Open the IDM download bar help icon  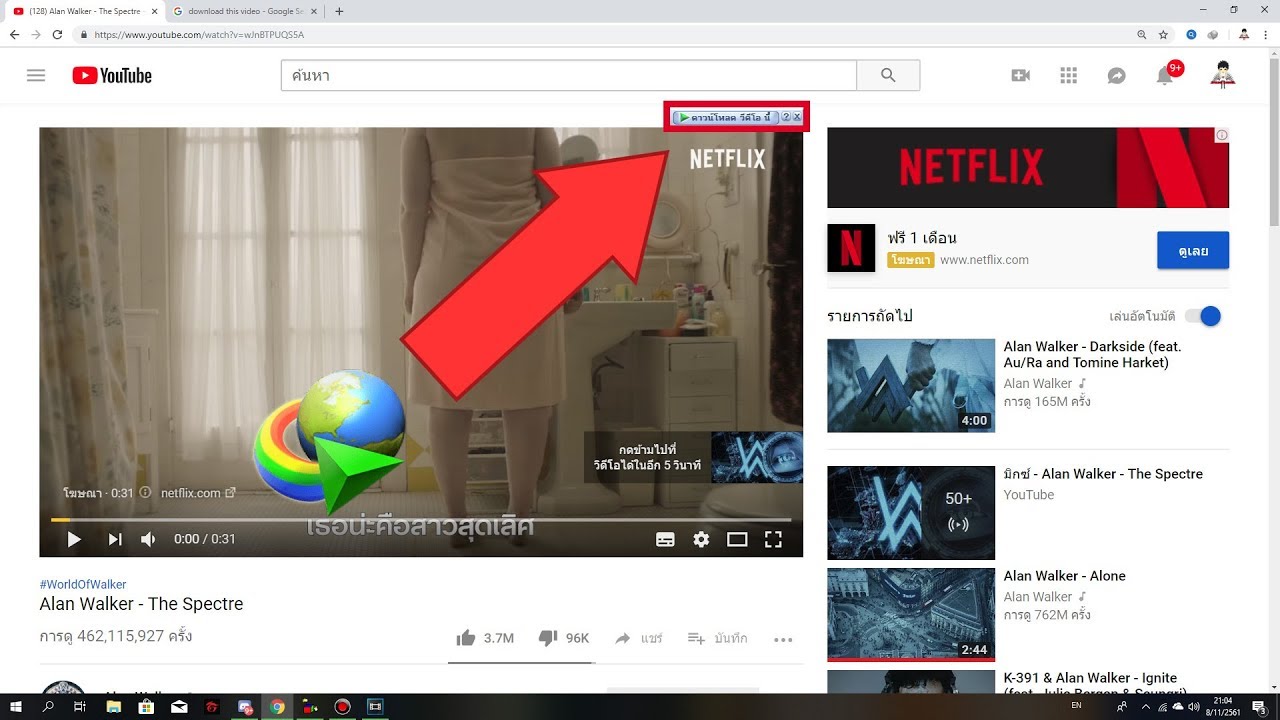click(786, 117)
